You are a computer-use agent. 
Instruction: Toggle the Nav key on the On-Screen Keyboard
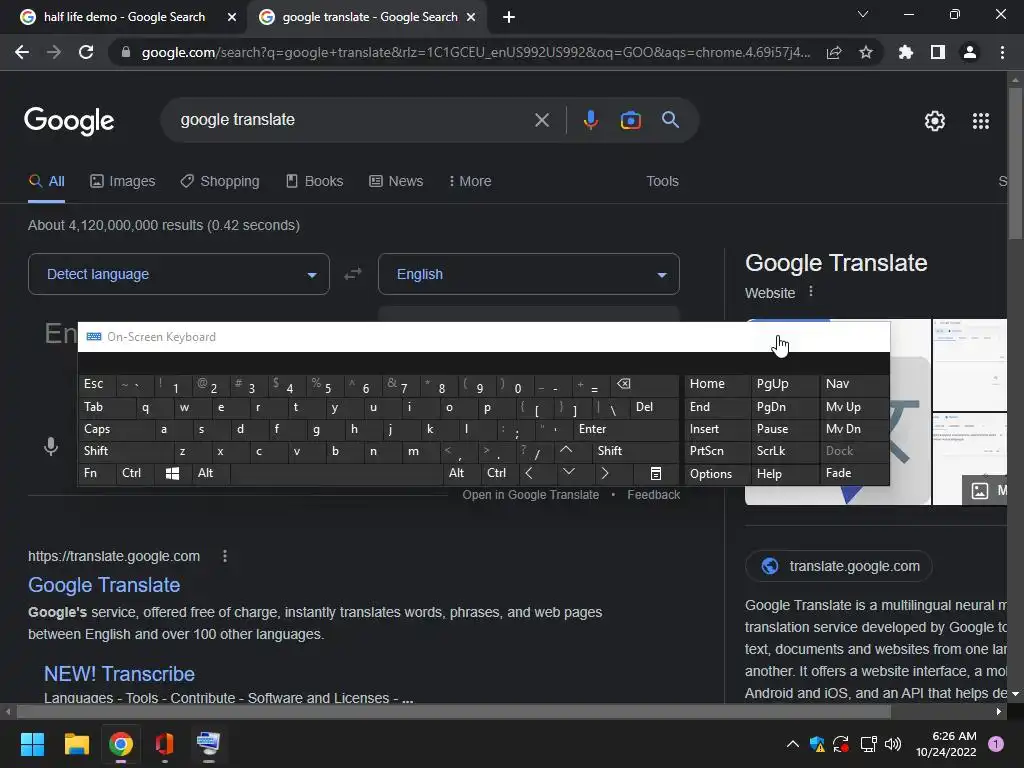[x=854, y=384]
